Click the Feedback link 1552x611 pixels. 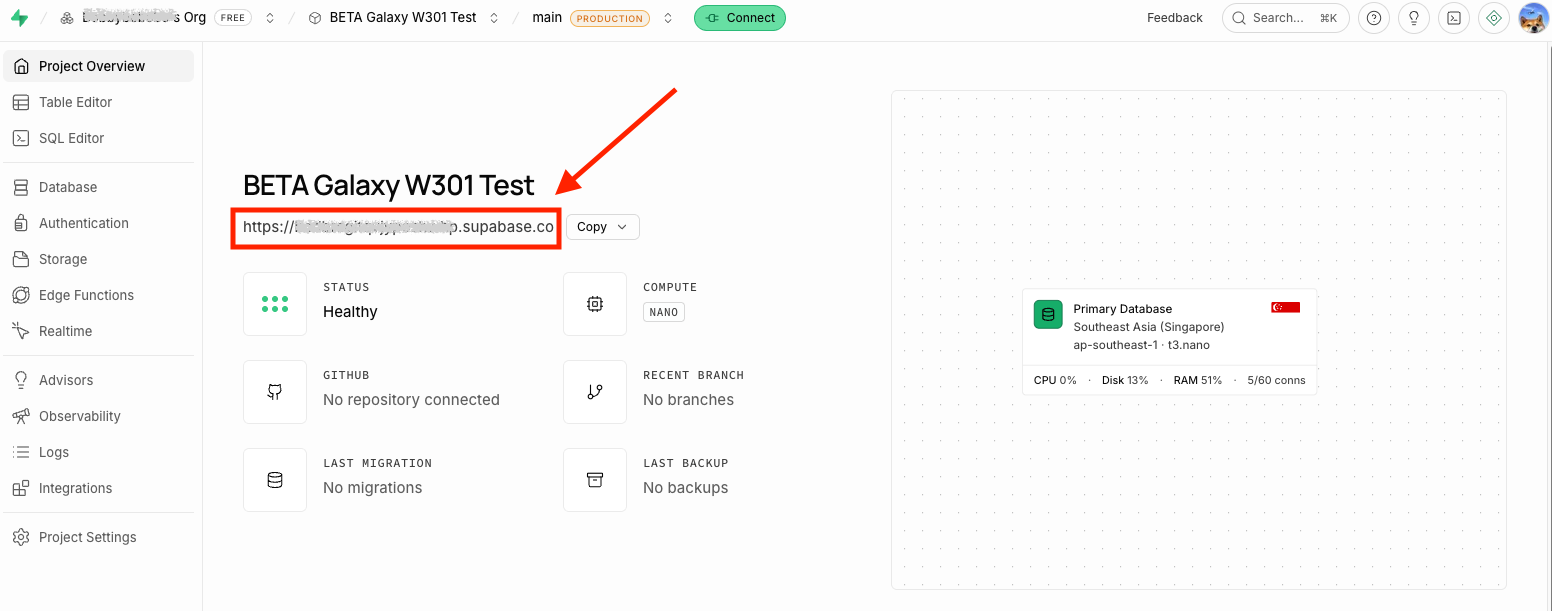(x=1175, y=18)
